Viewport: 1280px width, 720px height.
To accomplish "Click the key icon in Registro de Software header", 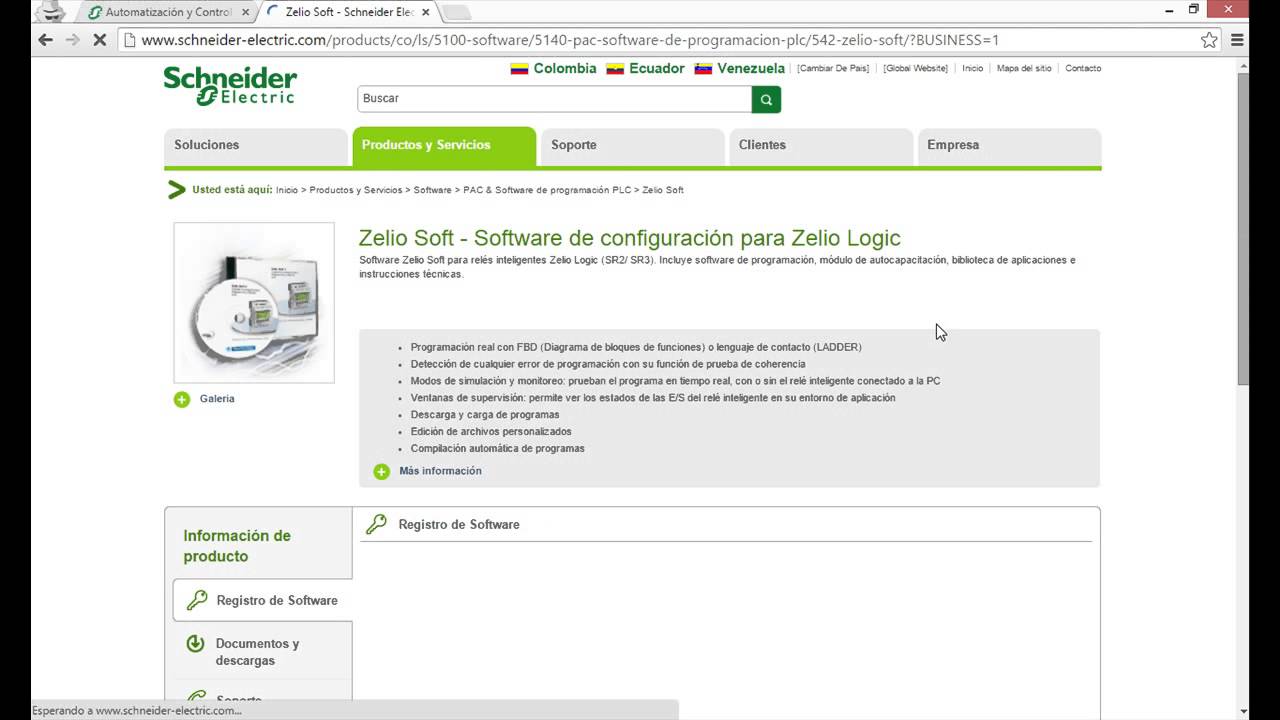I will click(376, 524).
